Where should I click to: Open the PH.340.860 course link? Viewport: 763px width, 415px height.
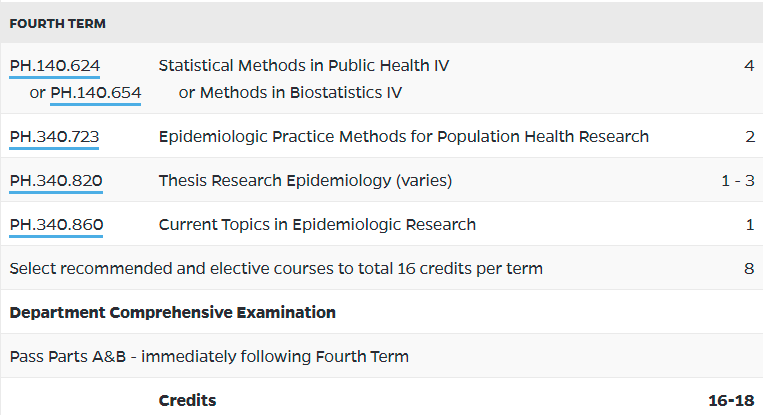[x=56, y=225]
